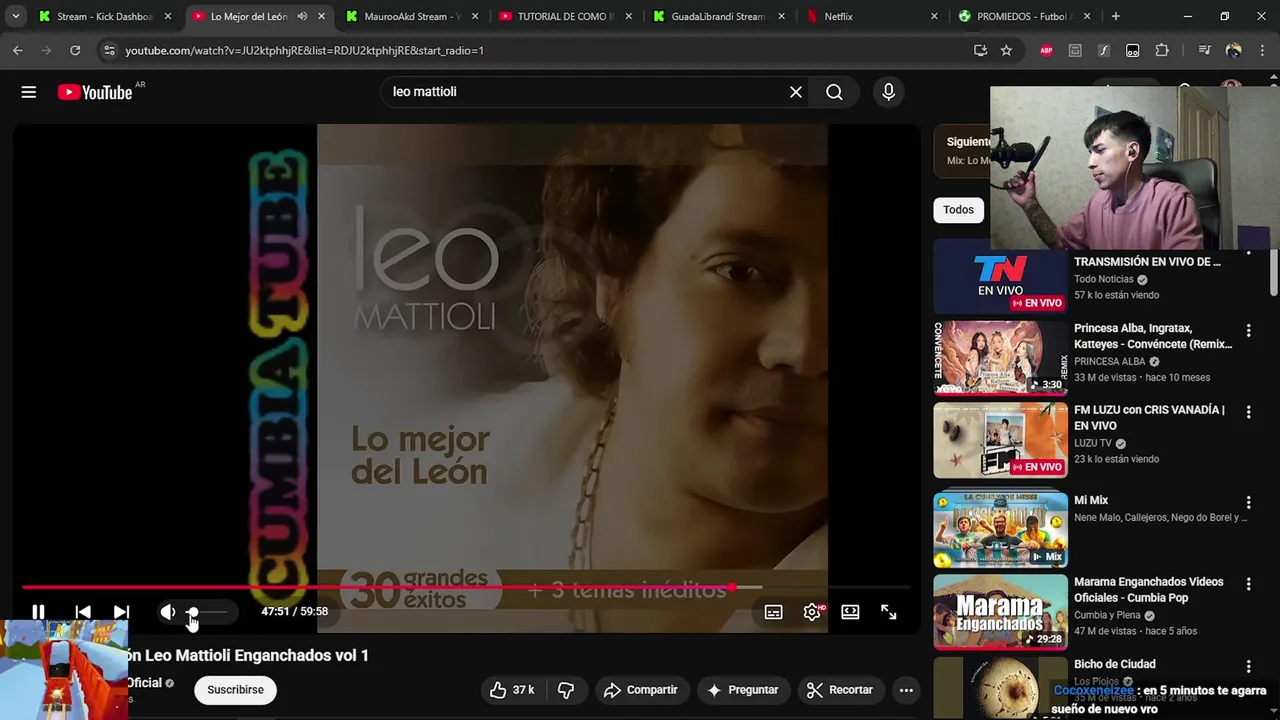1280x720 pixels.
Task: Click the YouTube URL address bar
Action: pyautogui.click(x=540, y=50)
